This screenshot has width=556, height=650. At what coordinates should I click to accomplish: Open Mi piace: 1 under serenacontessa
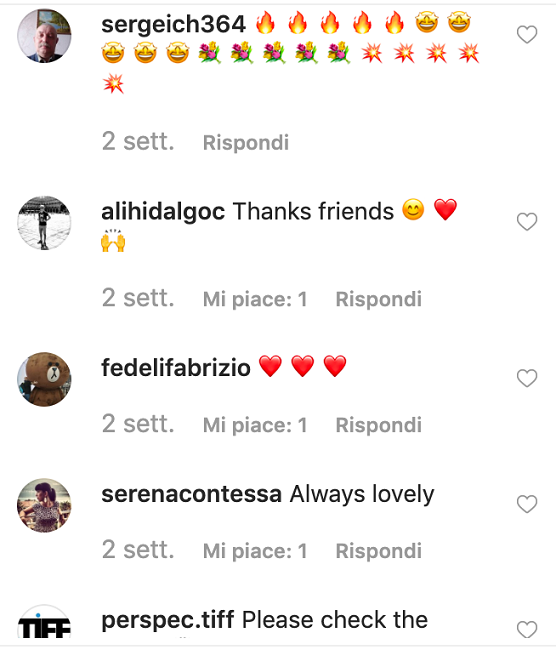(255, 551)
